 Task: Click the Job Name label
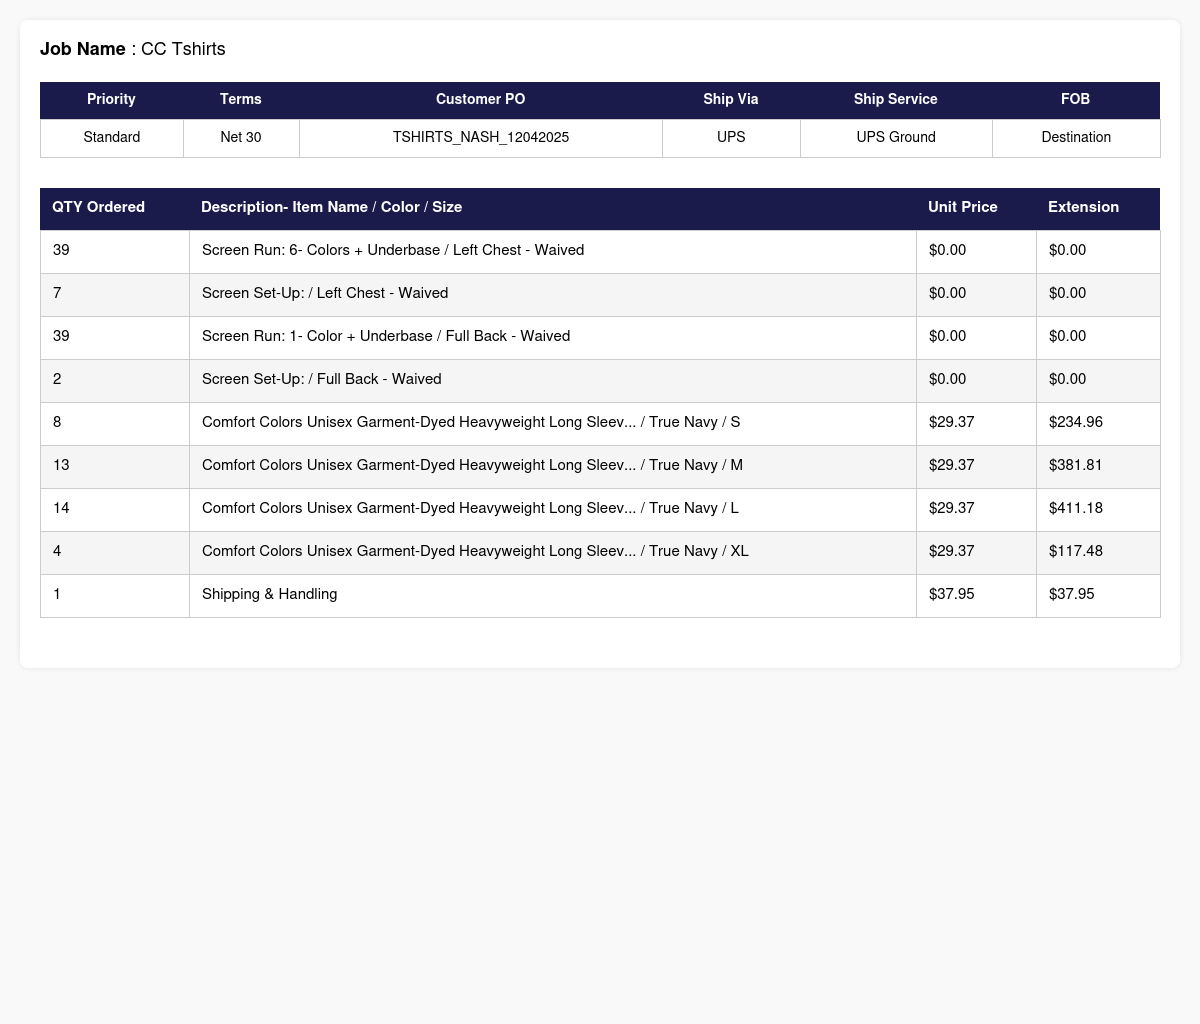[x=83, y=49]
